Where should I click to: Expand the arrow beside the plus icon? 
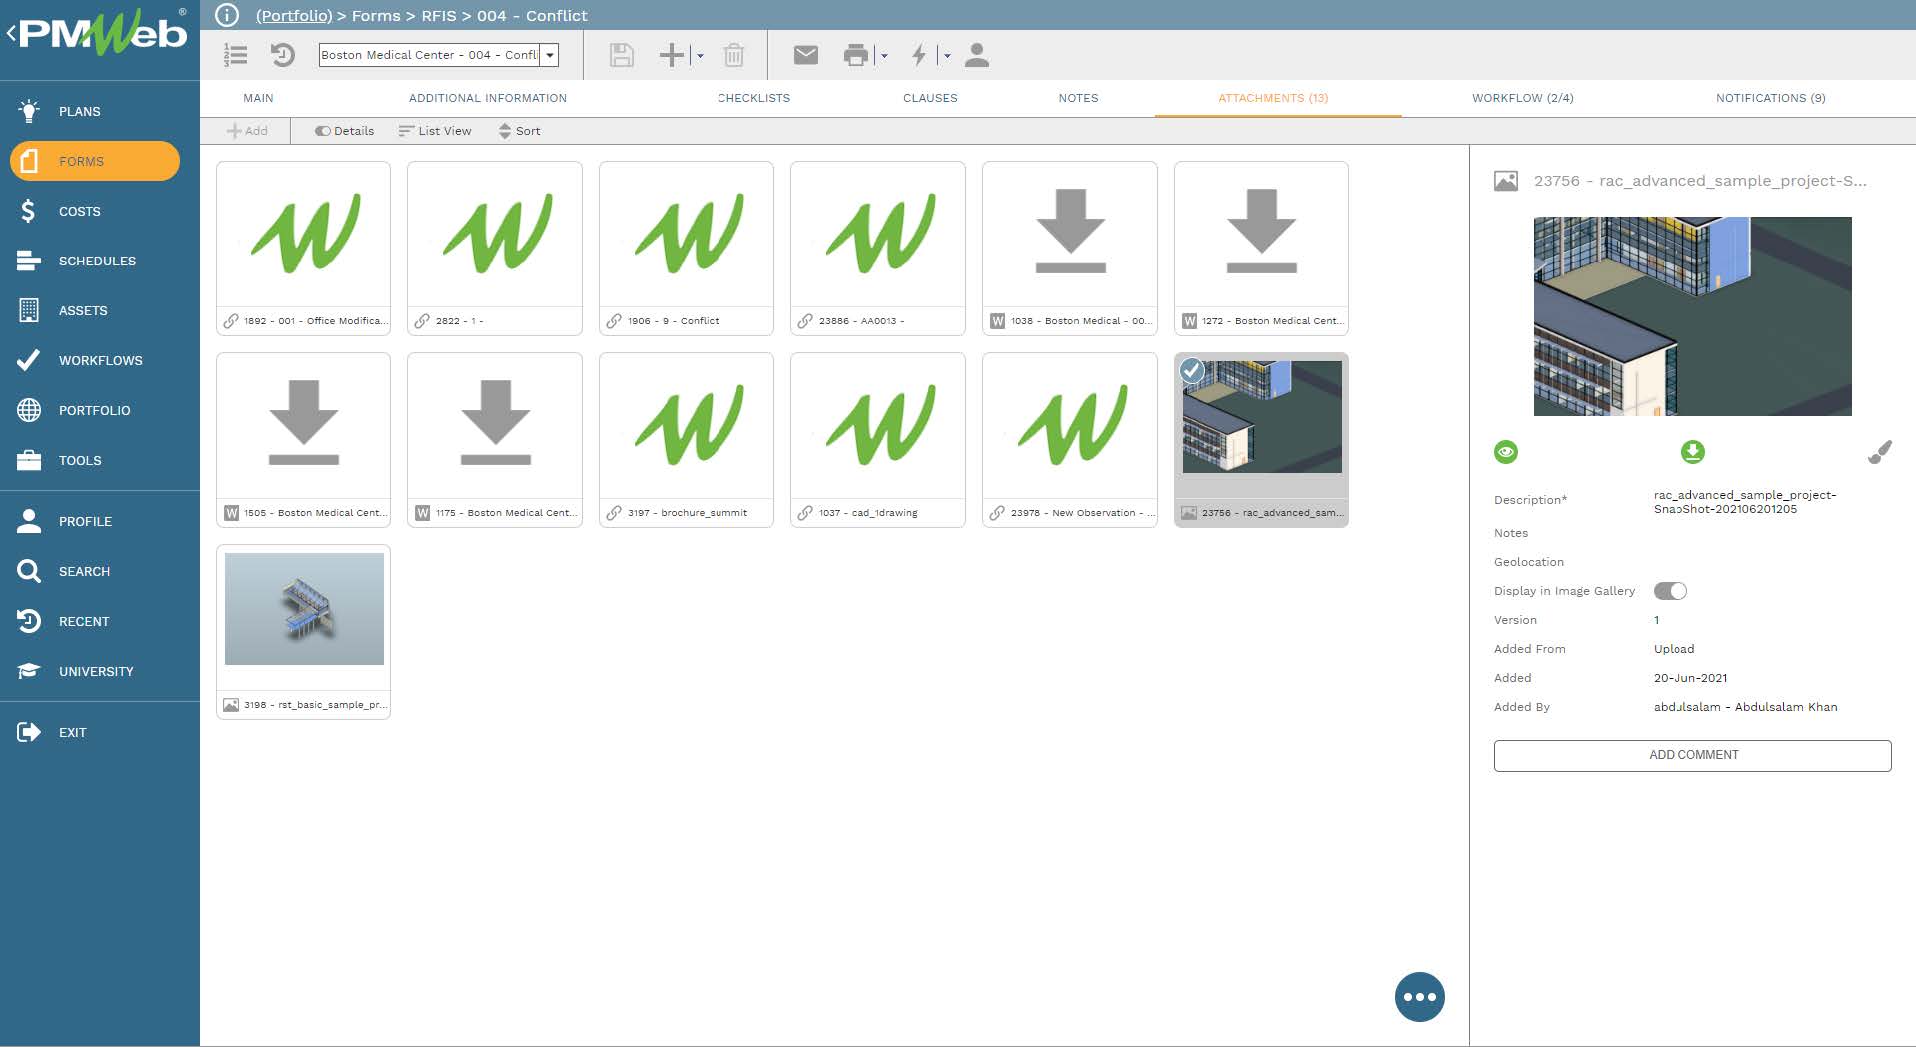coord(700,56)
